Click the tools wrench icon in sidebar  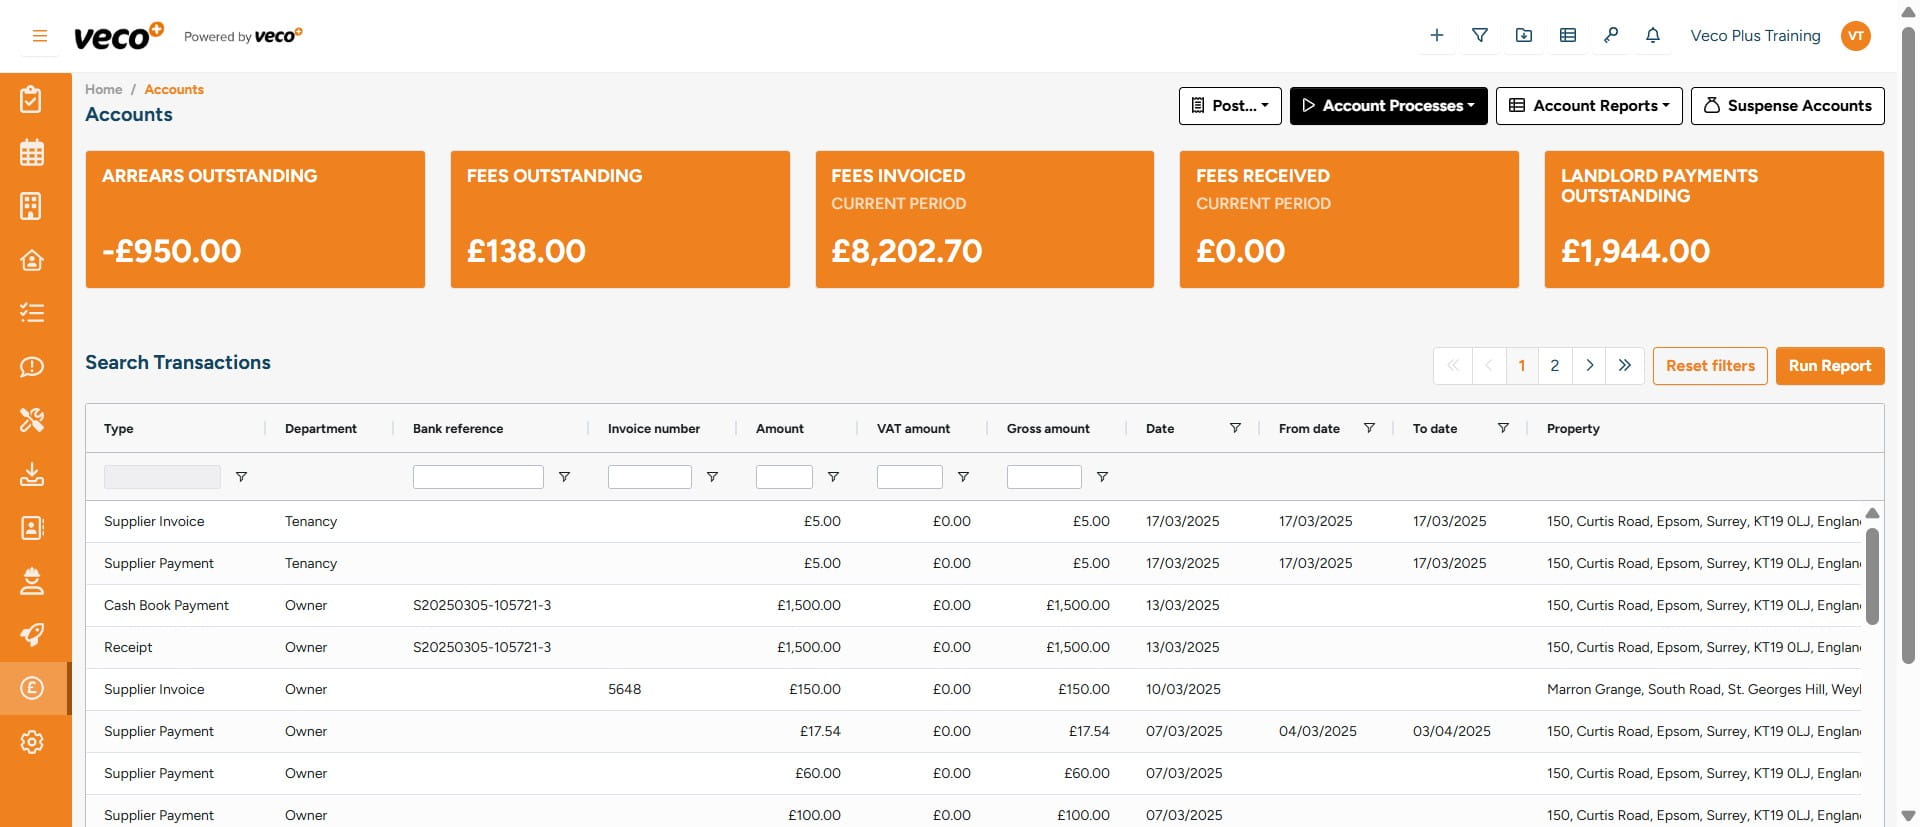(x=32, y=420)
